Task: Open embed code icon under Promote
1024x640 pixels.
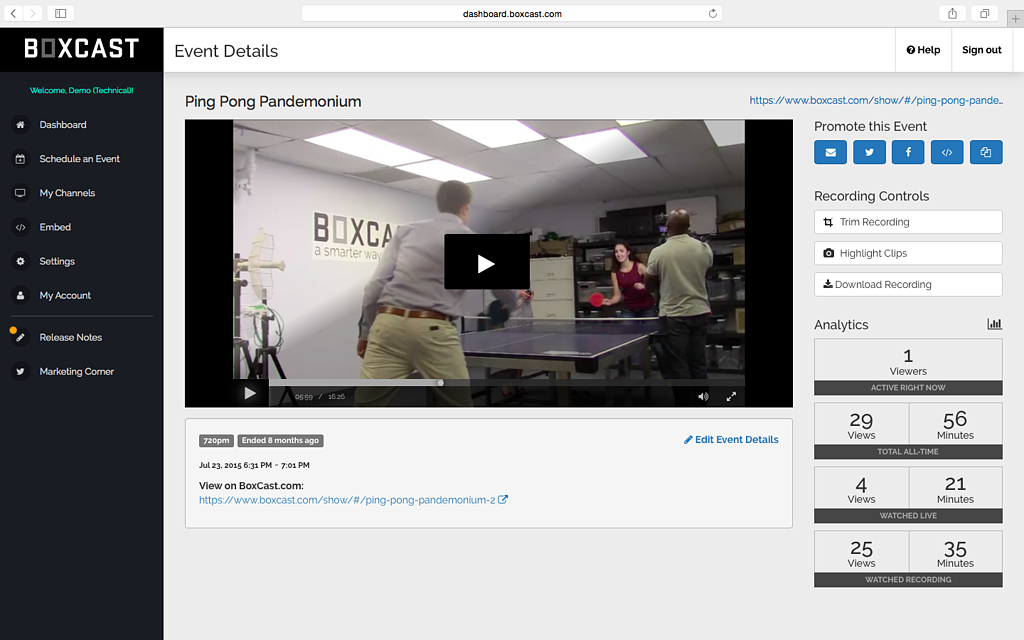Action: (947, 152)
